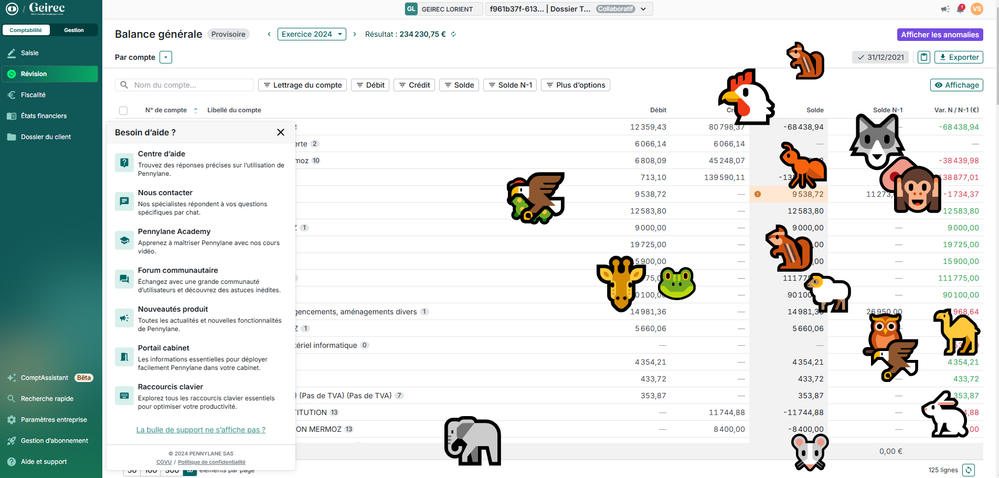
Task: Follow the bulle de support link
Action: tap(200, 430)
